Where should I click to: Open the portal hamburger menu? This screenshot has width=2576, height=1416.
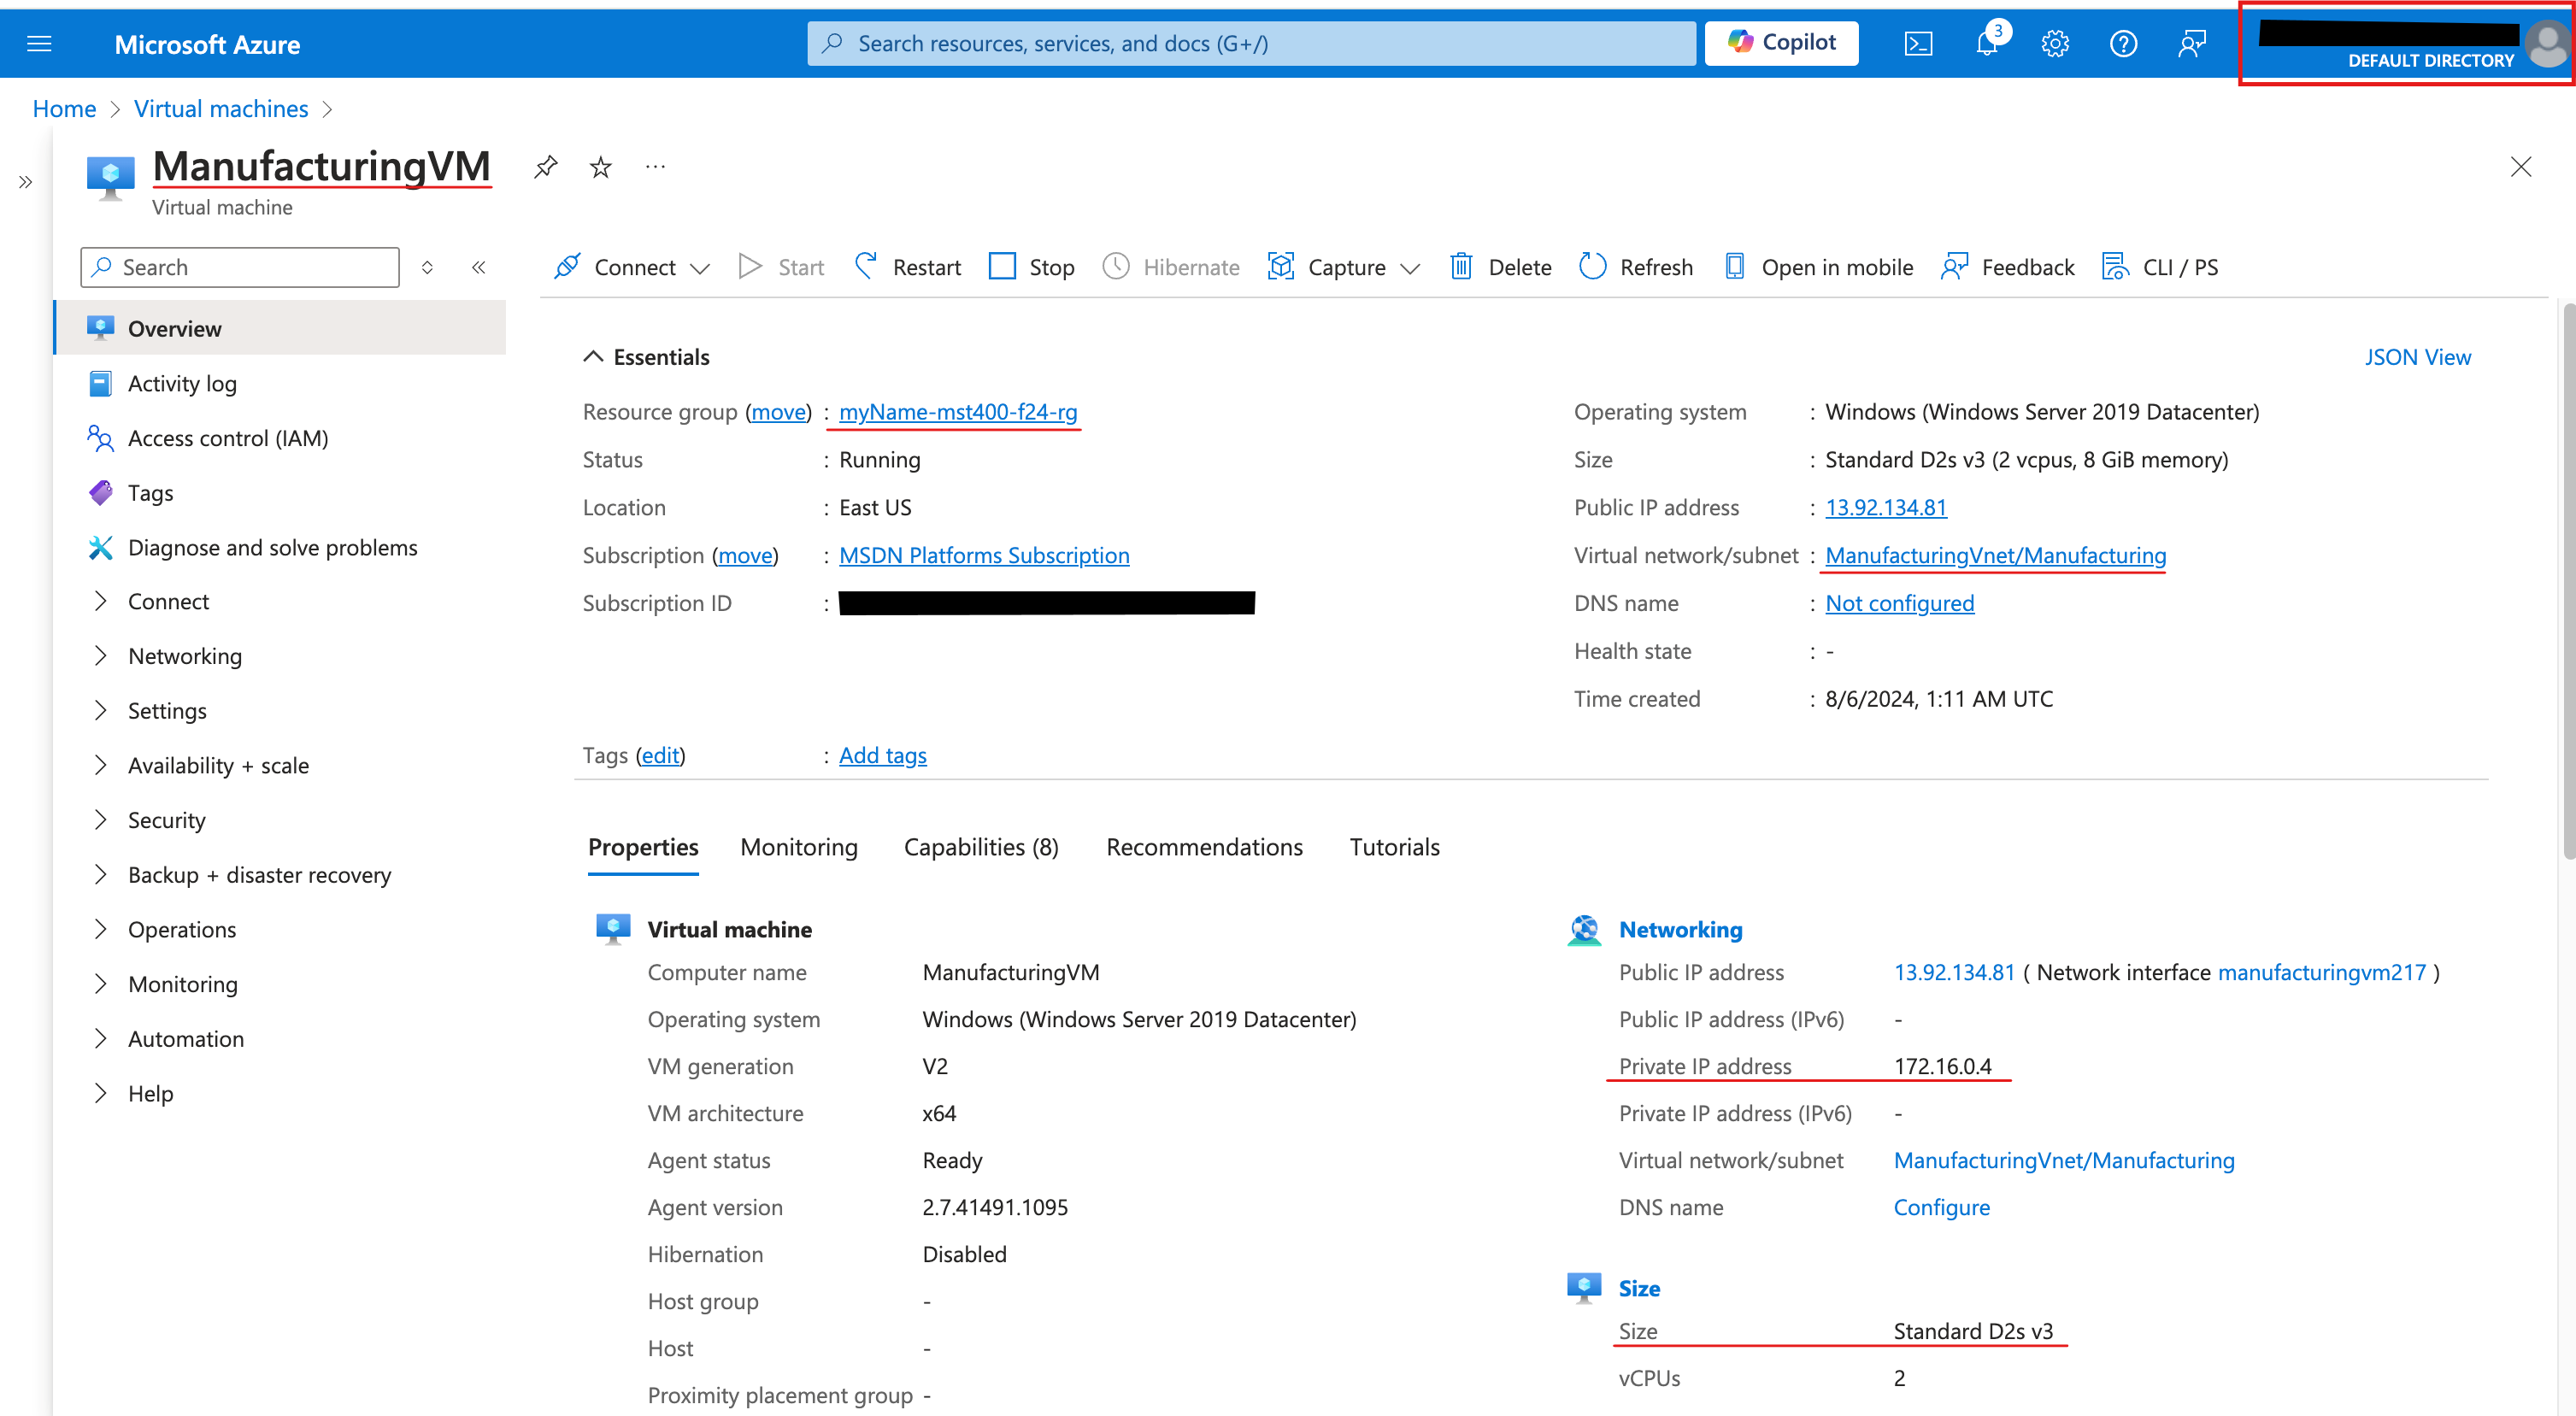(39, 44)
